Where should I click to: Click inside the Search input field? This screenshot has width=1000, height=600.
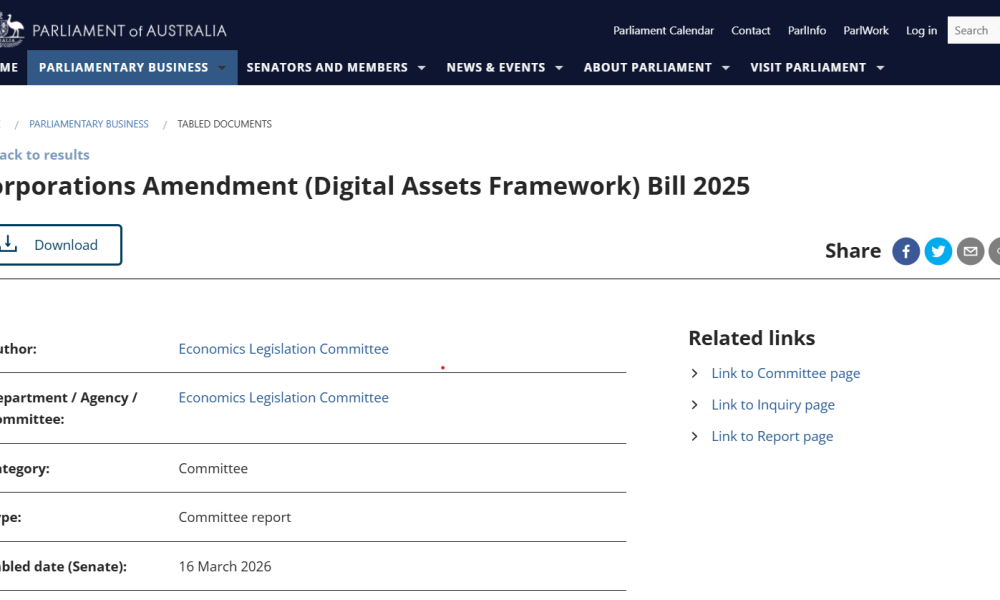(975, 30)
